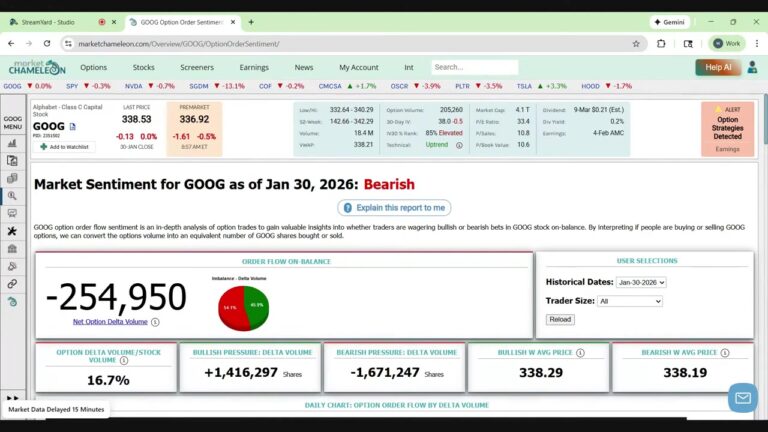Screen dimensions: 768x432
Task: Click info icon next to Uptrend technical
Action: tap(459, 145)
